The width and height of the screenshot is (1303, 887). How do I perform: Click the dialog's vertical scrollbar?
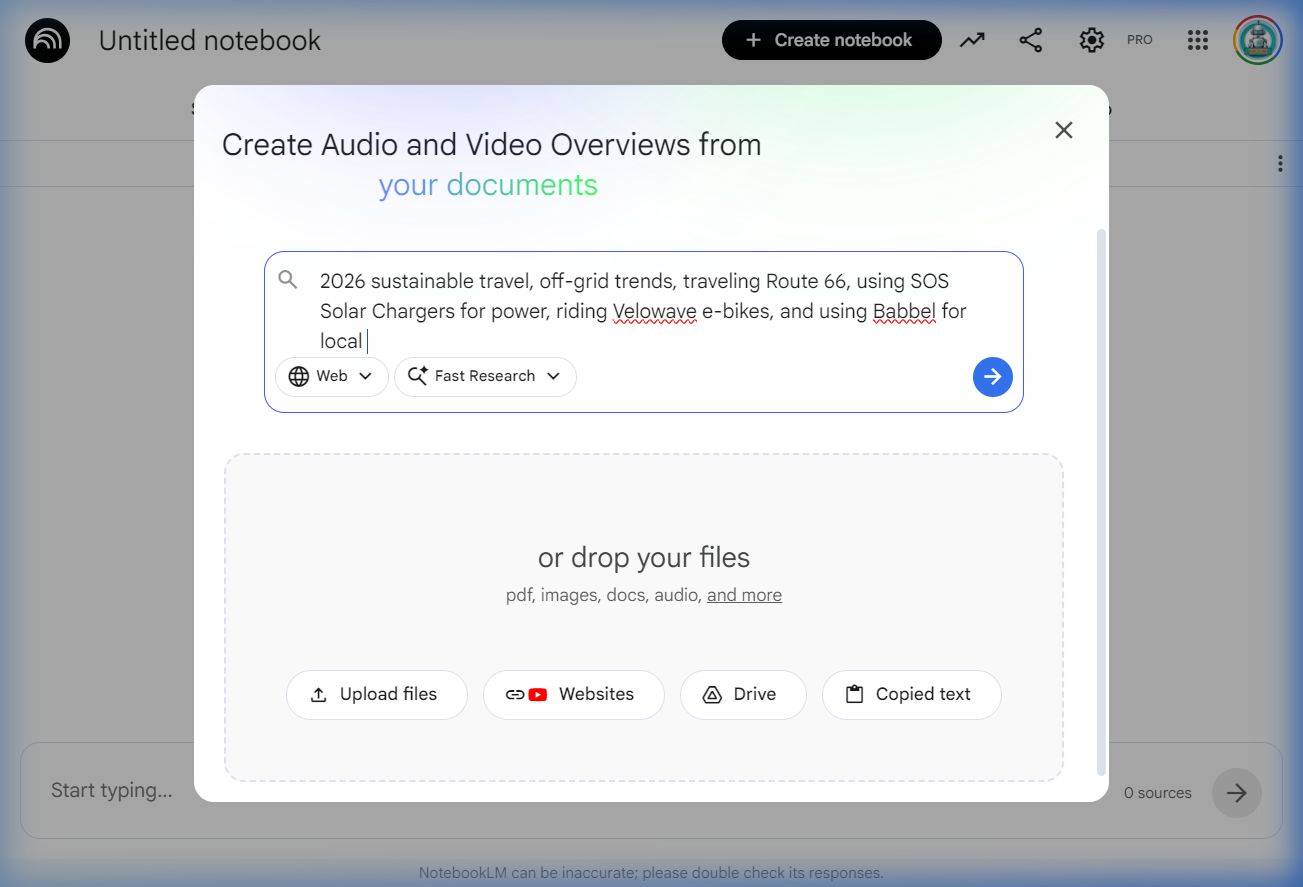[x=1102, y=500]
